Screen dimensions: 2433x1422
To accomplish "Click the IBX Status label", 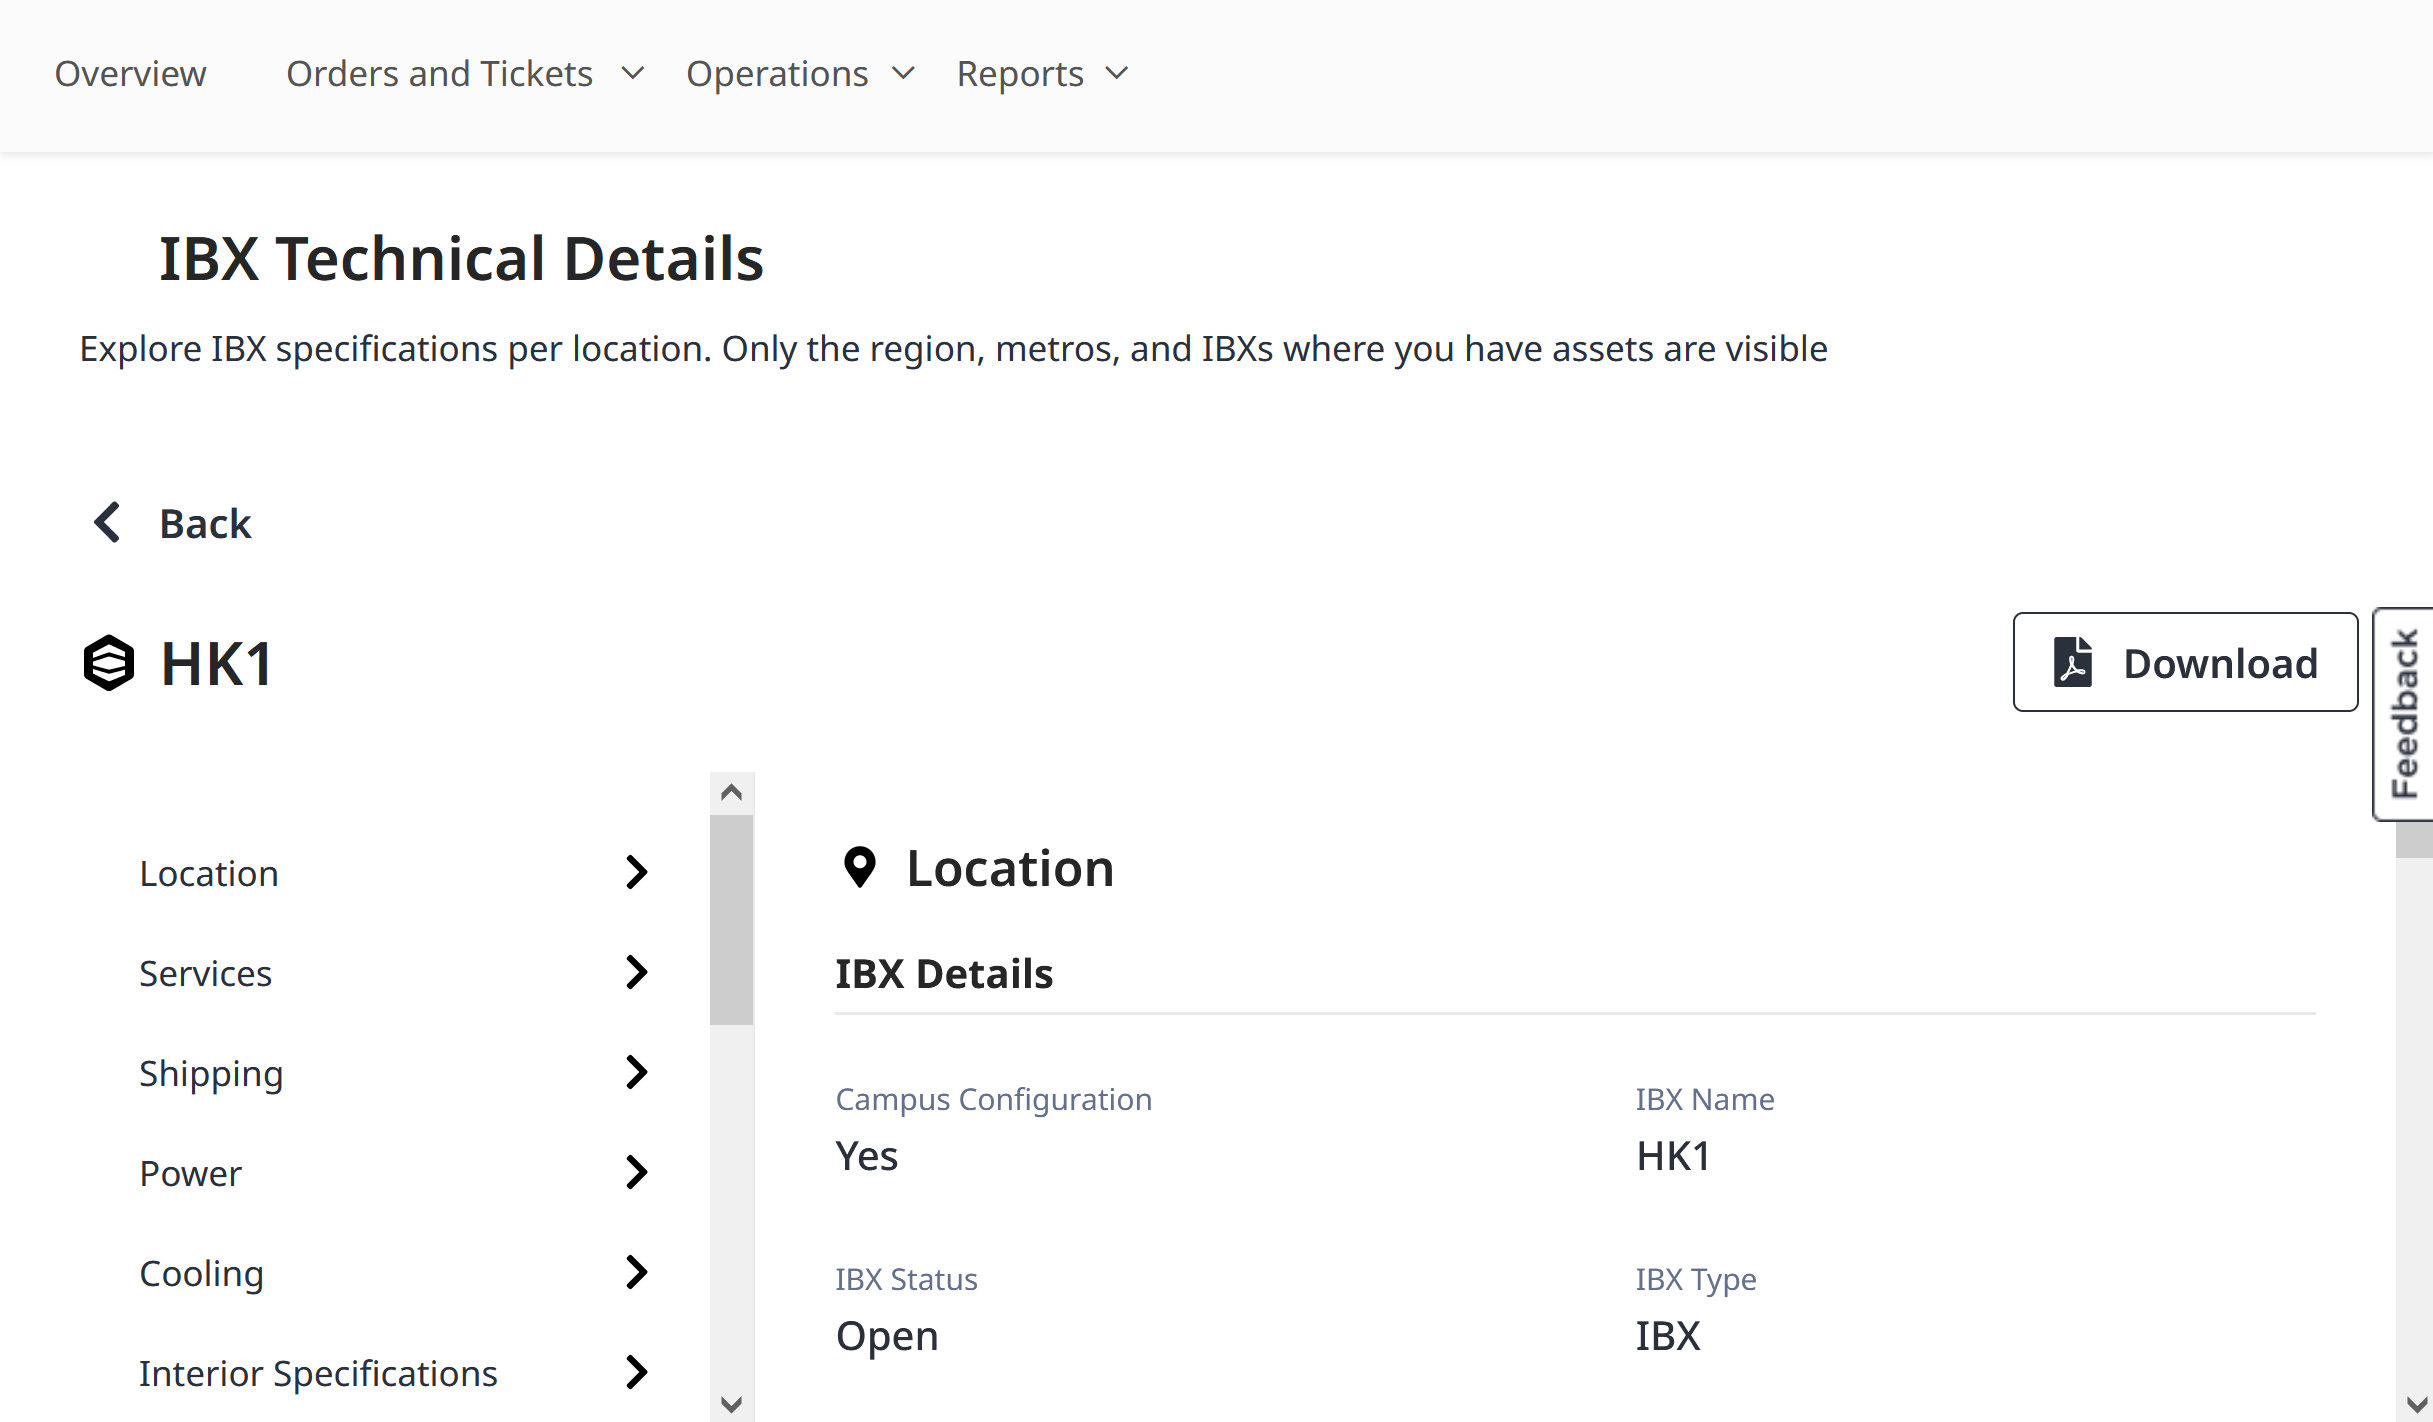I will coord(906,1280).
